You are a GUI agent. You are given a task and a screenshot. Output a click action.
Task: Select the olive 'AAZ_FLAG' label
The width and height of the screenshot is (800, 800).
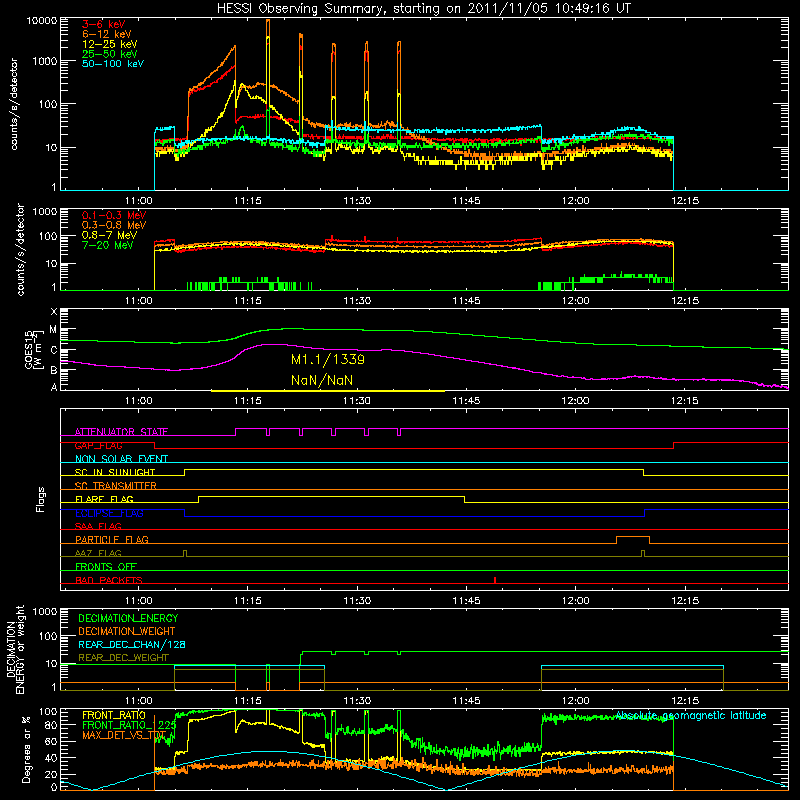pos(98,553)
